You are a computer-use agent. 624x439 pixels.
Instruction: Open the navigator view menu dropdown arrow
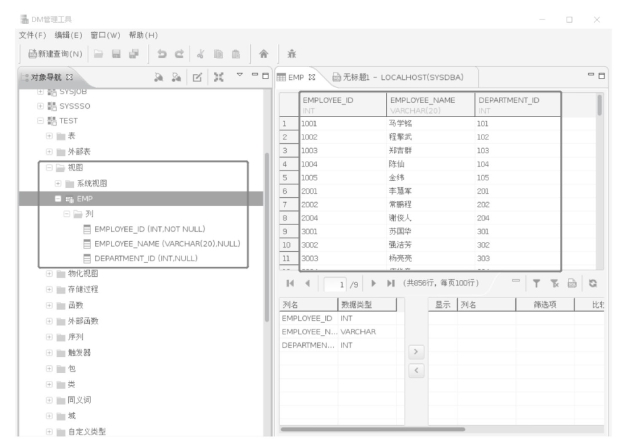pyautogui.click(x=240, y=74)
